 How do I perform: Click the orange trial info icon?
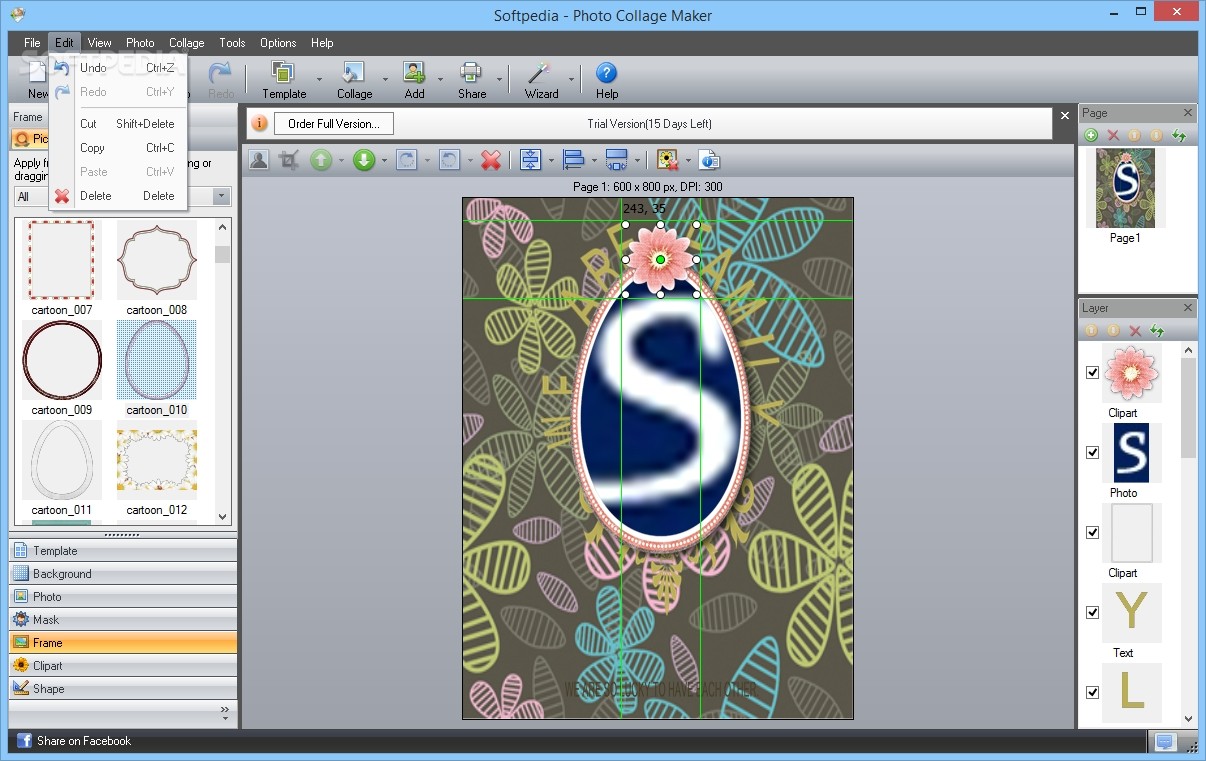[259, 123]
